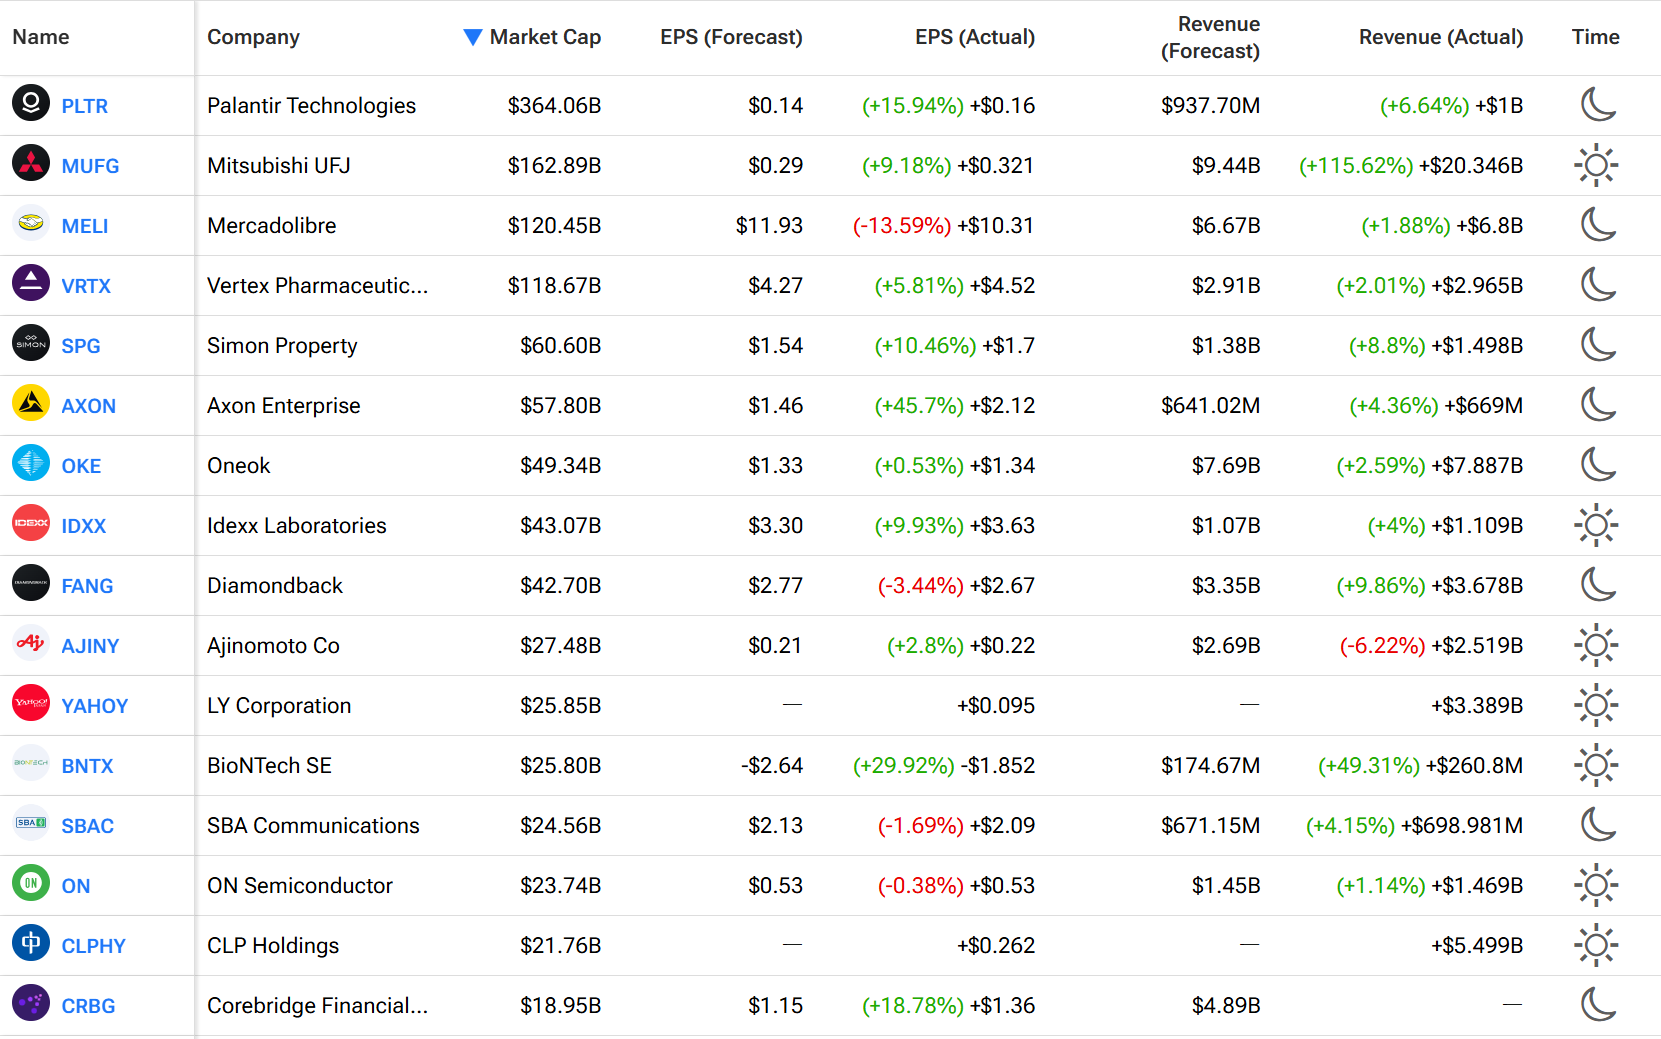Viewport: 1661px width, 1039px height.
Task: Click Mitsubishi revenue actual +$20.346B
Action: click(x=1471, y=166)
